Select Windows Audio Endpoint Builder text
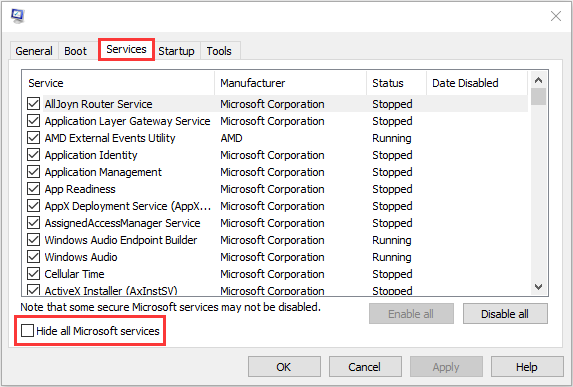Screen dimensions: 573x387 [x=121, y=240]
